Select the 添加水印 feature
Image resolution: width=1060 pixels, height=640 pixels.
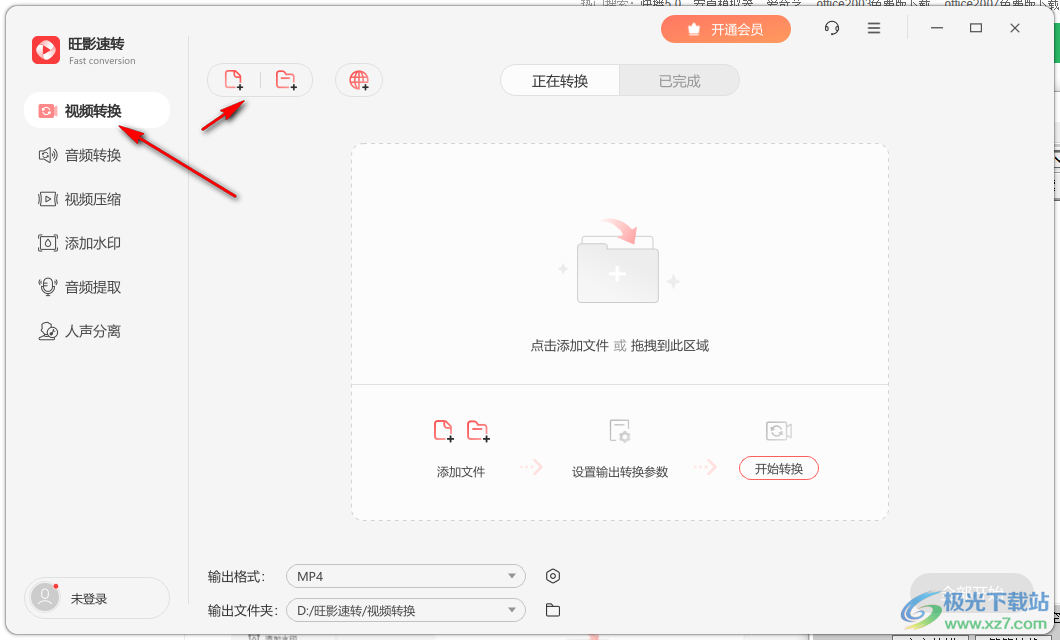(x=80, y=243)
